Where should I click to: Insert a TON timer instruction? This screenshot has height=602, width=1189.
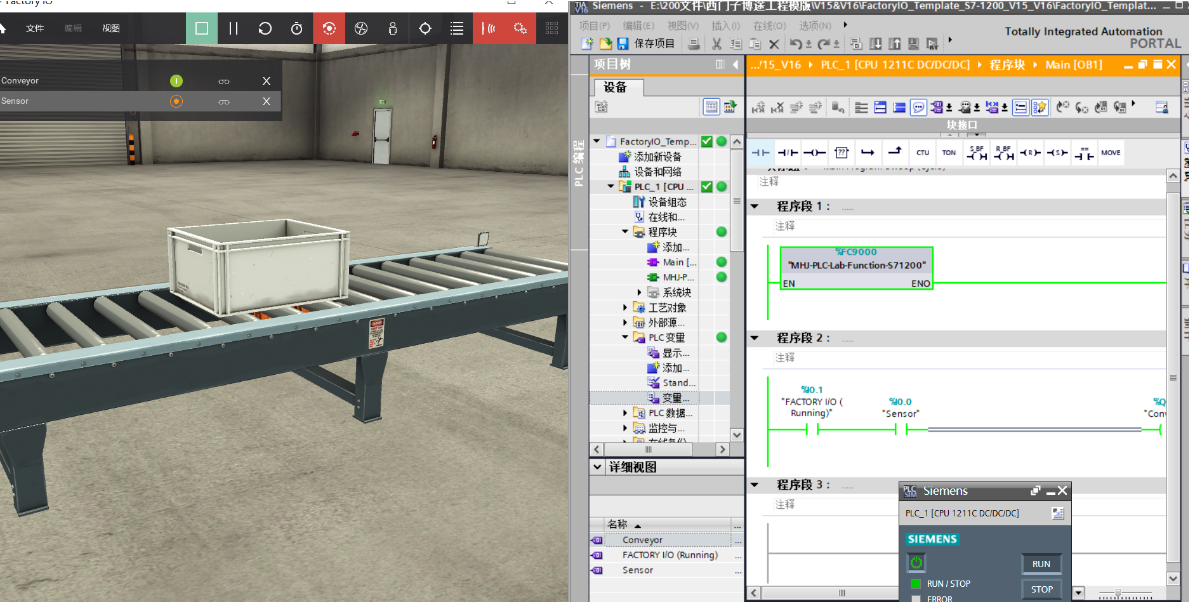tap(948, 153)
